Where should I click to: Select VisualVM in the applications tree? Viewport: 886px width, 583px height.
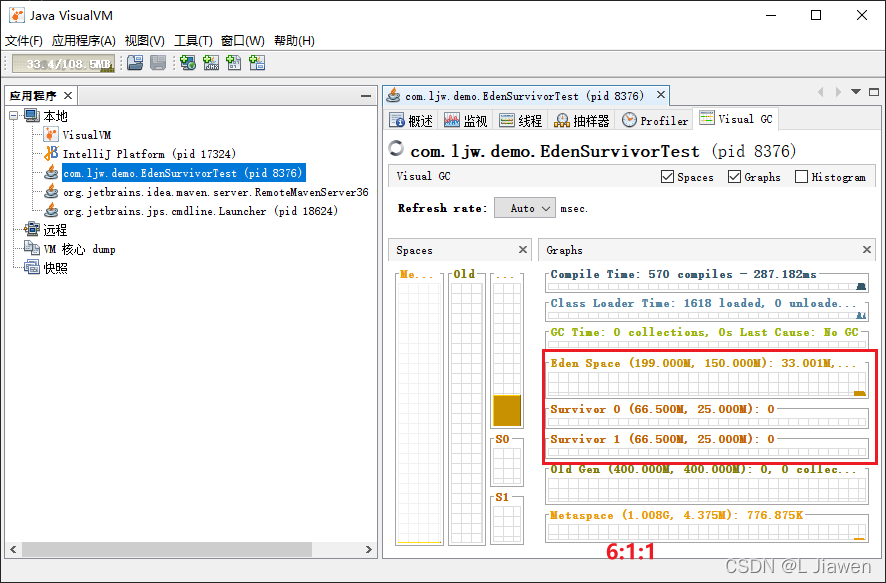[x=86, y=135]
